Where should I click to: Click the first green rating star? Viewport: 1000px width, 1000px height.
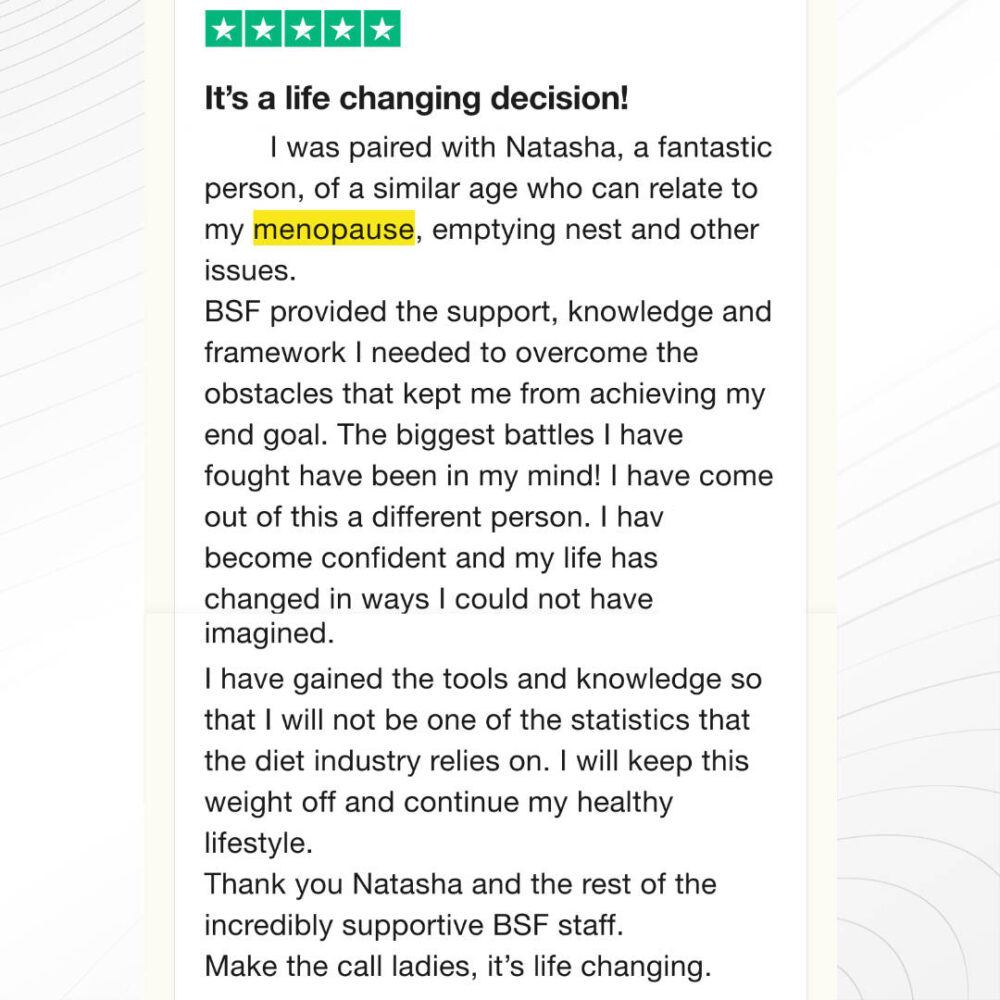[x=223, y=29]
